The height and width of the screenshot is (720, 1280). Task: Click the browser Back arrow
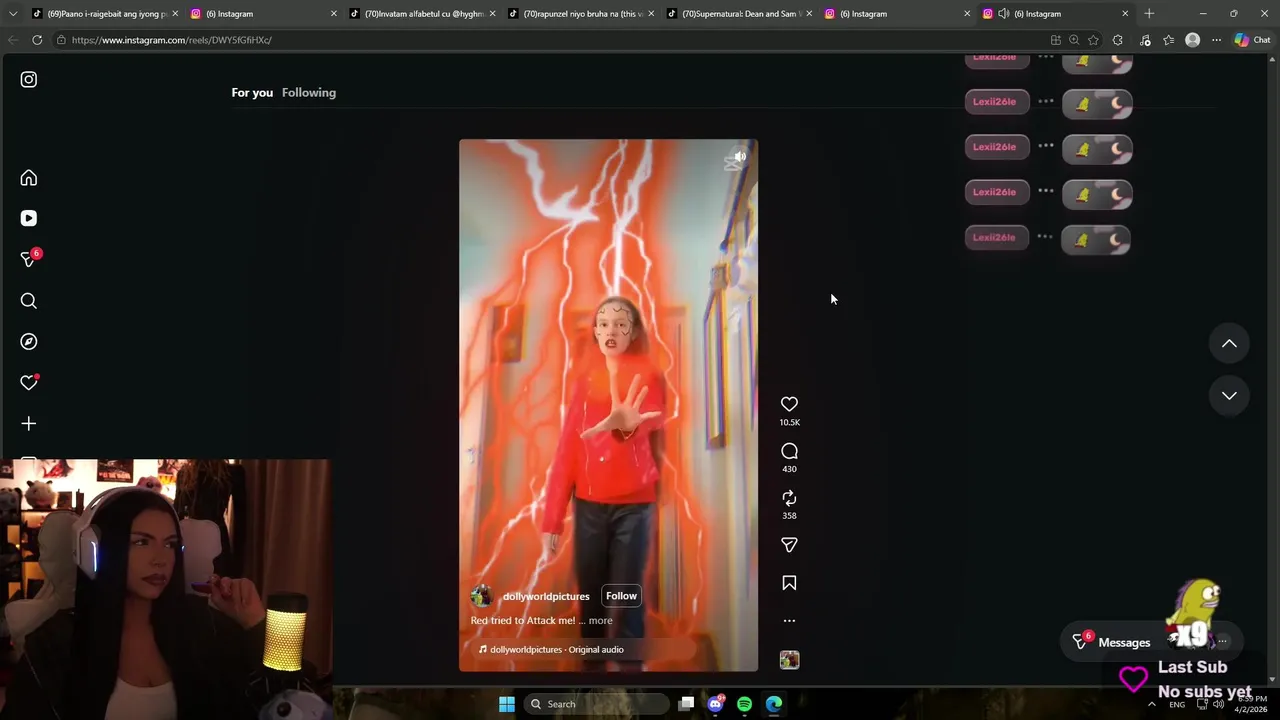[13, 40]
